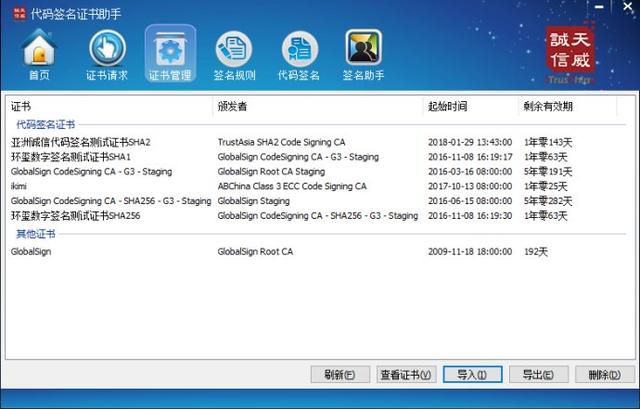Click start time 2016-03-16 08:00:00
Image resolution: width=640 pixels, height=409 pixels.
pos(470,171)
